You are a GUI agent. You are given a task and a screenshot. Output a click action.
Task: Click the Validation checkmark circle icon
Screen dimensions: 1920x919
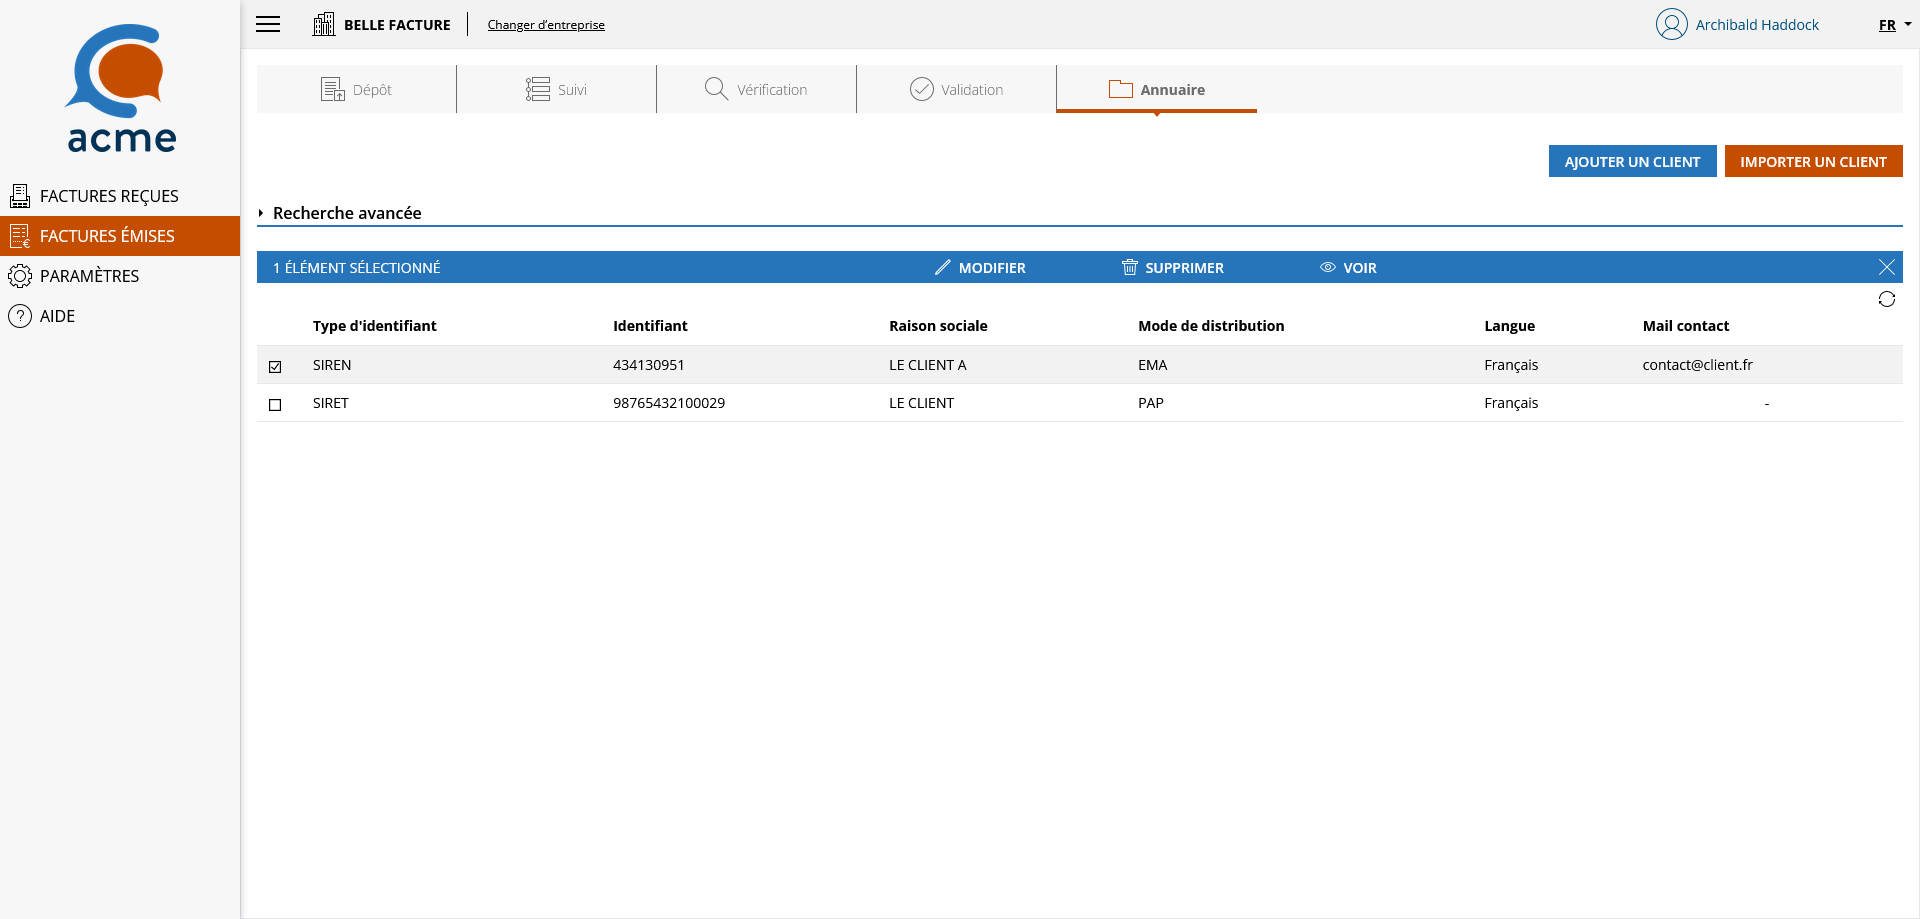tap(921, 89)
